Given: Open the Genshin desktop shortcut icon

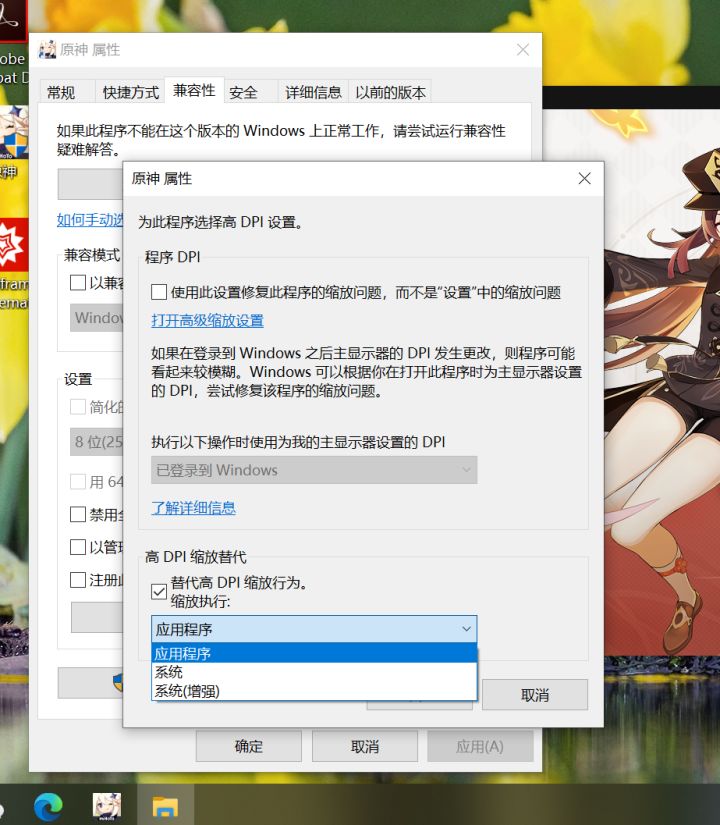Looking at the screenshot, I should (x=14, y=134).
